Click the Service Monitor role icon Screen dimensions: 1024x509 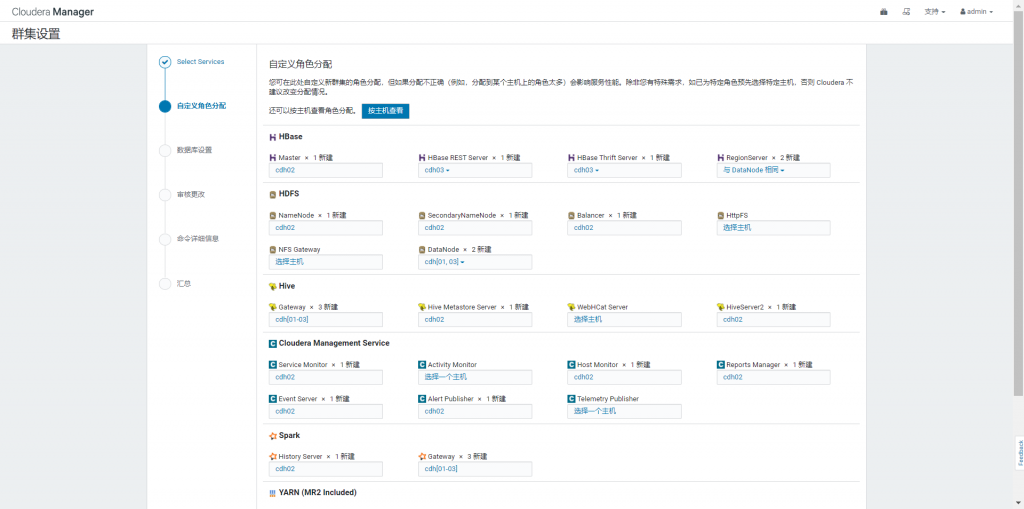tap(273, 365)
